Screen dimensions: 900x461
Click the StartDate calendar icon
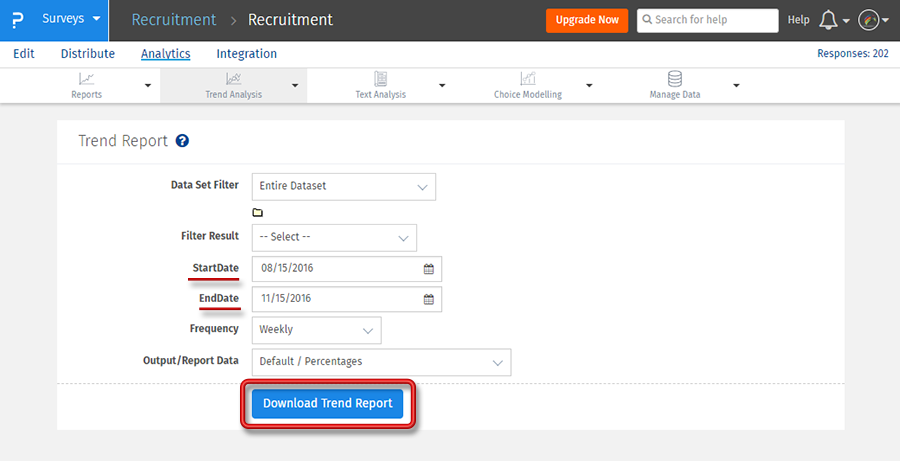point(429,269)
